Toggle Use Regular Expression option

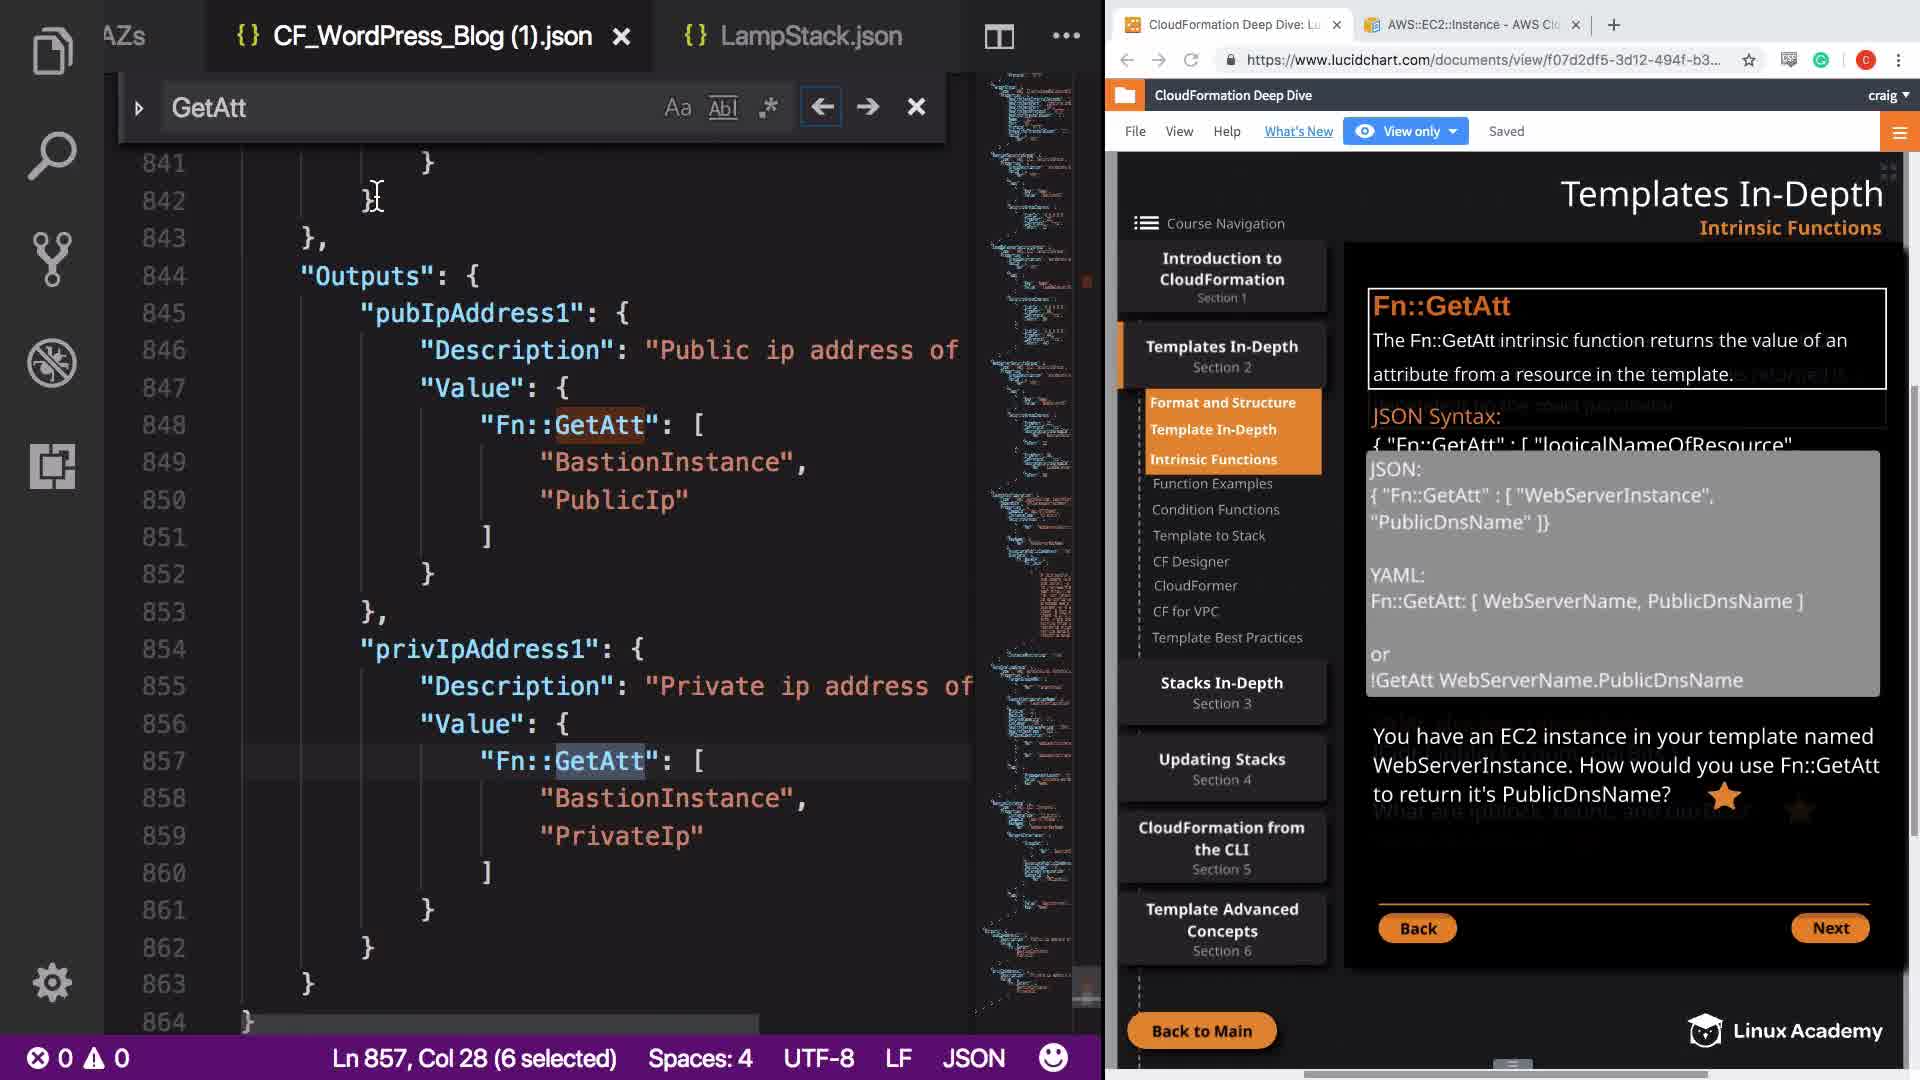coord(768,107)
